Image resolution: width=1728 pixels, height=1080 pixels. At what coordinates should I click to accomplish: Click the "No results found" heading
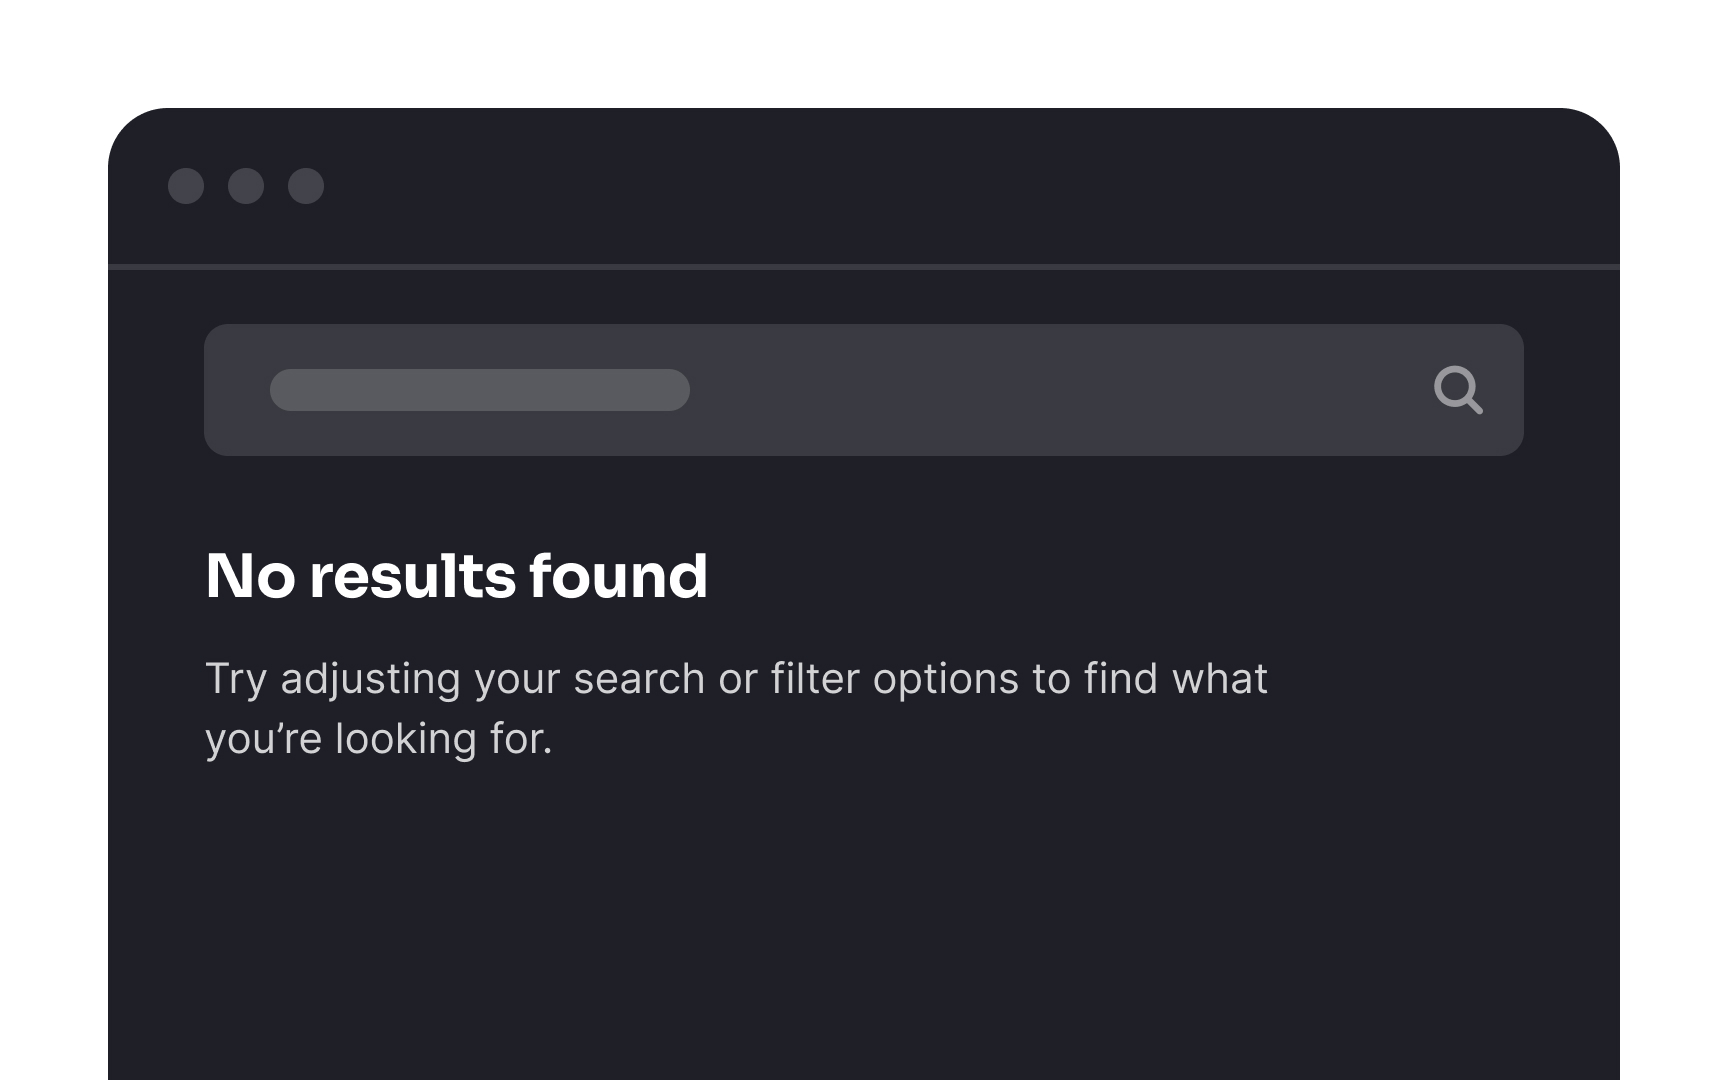click(x=456, y=576)
